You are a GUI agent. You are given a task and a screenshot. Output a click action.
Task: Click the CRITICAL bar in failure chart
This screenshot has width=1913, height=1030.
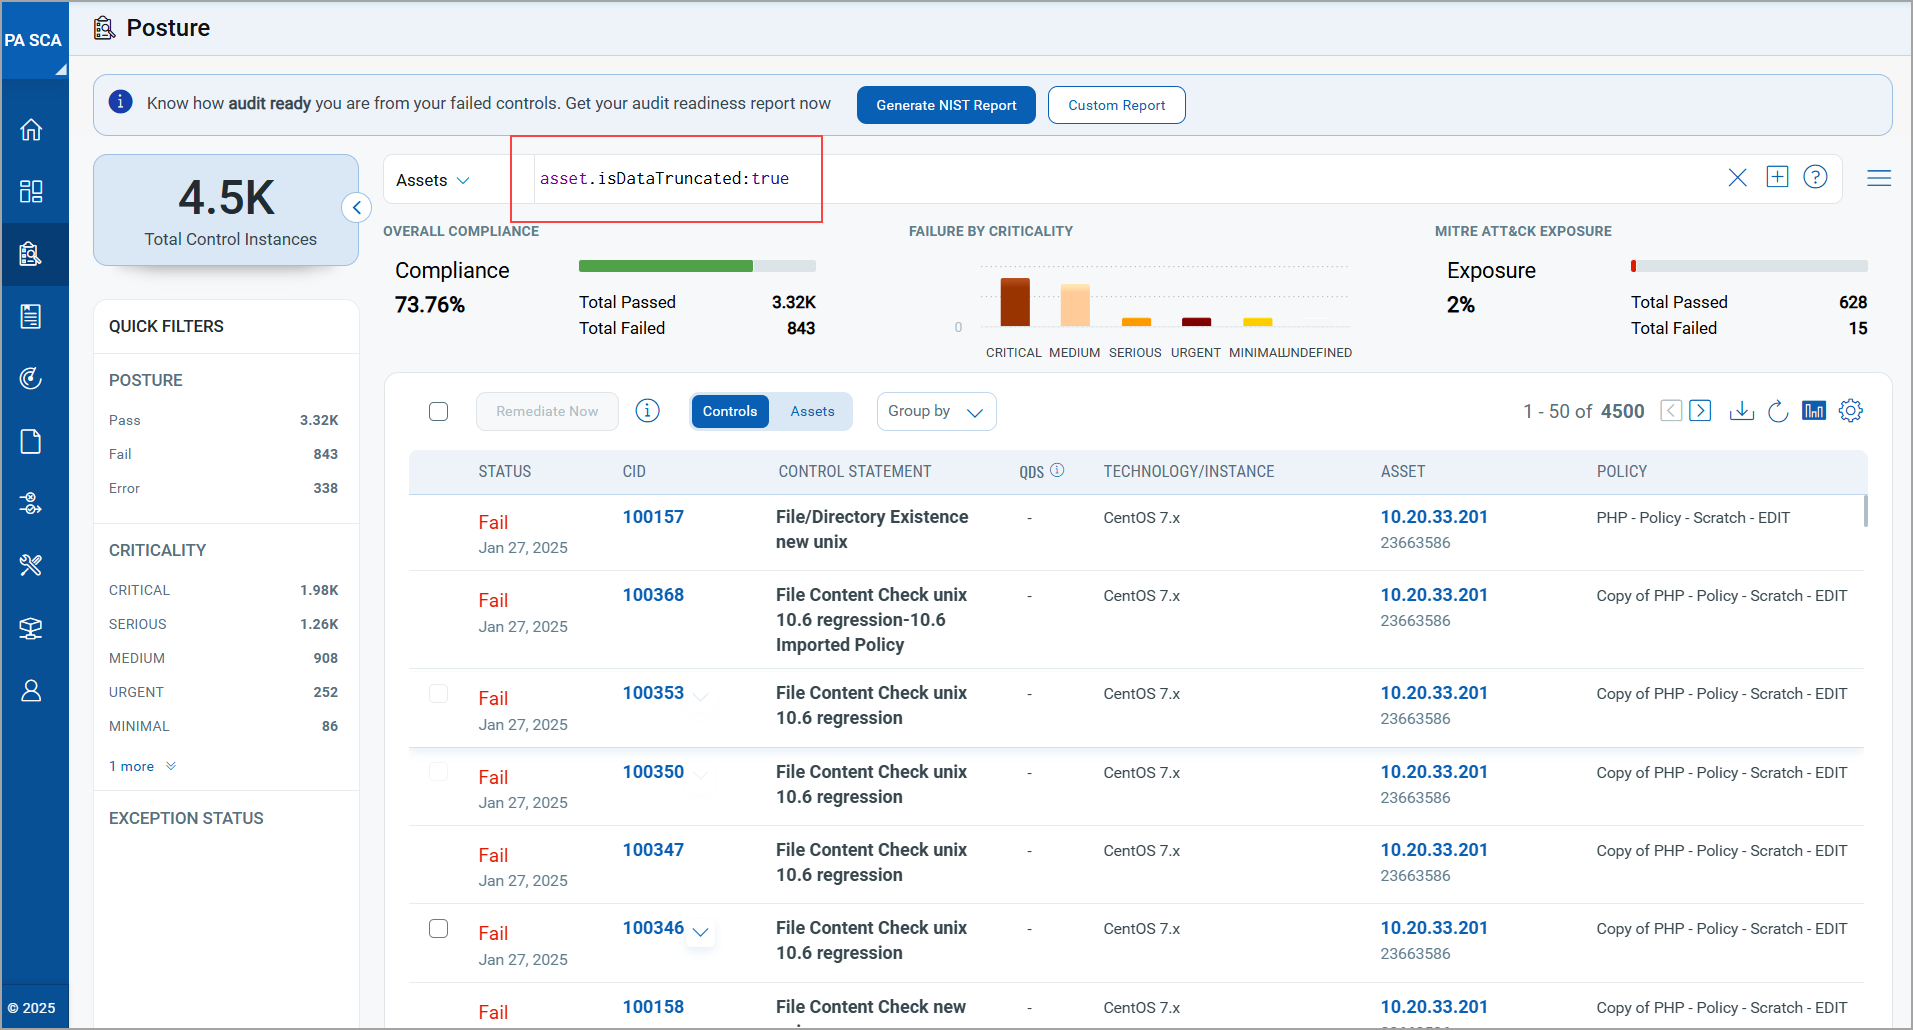coord(1015,302)
